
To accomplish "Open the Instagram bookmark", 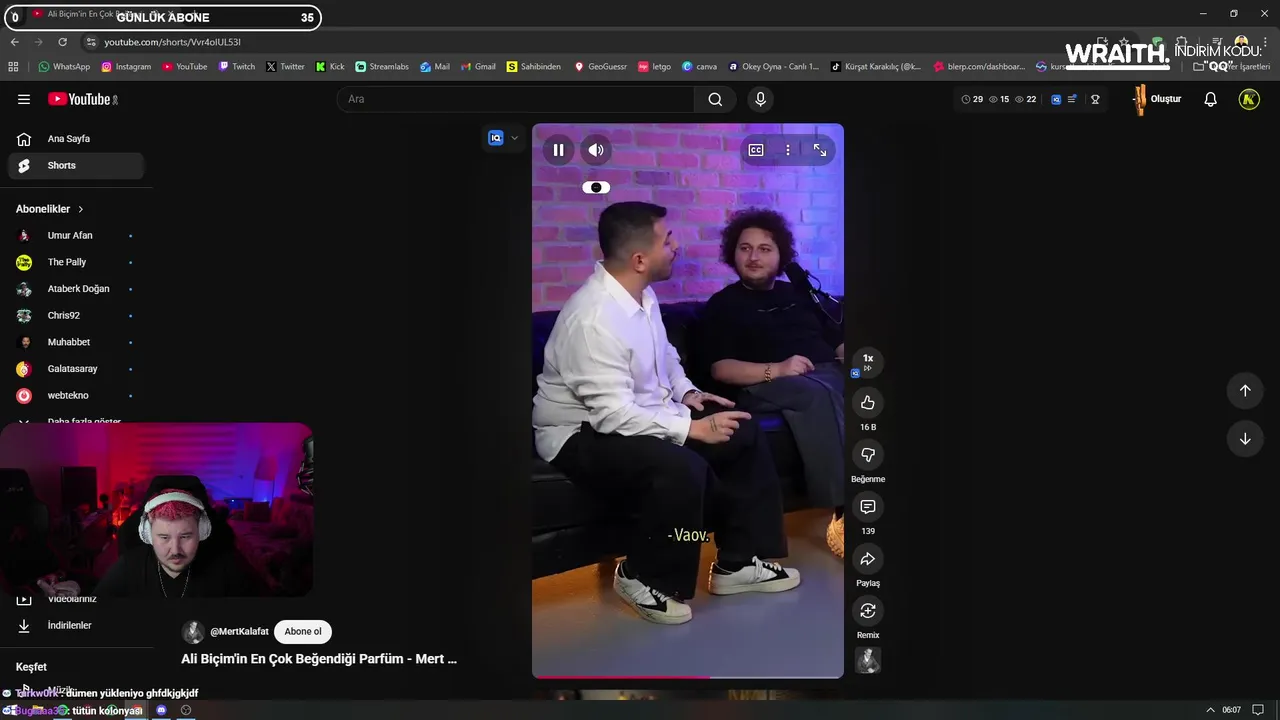I will pyautogui.click(x=126, y=67).
